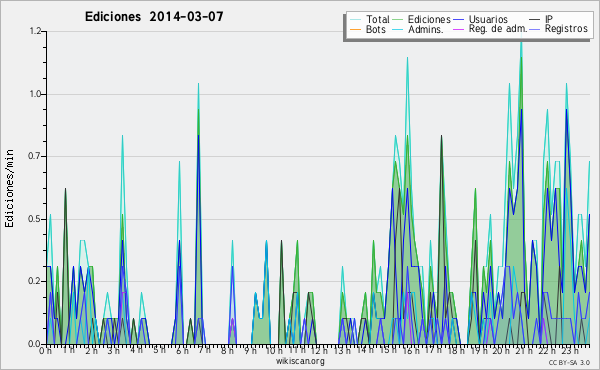This screenshot has height=370, width=600.
Task: Click the 1.2 y-axis value
Action: click(x=35, y=31)
